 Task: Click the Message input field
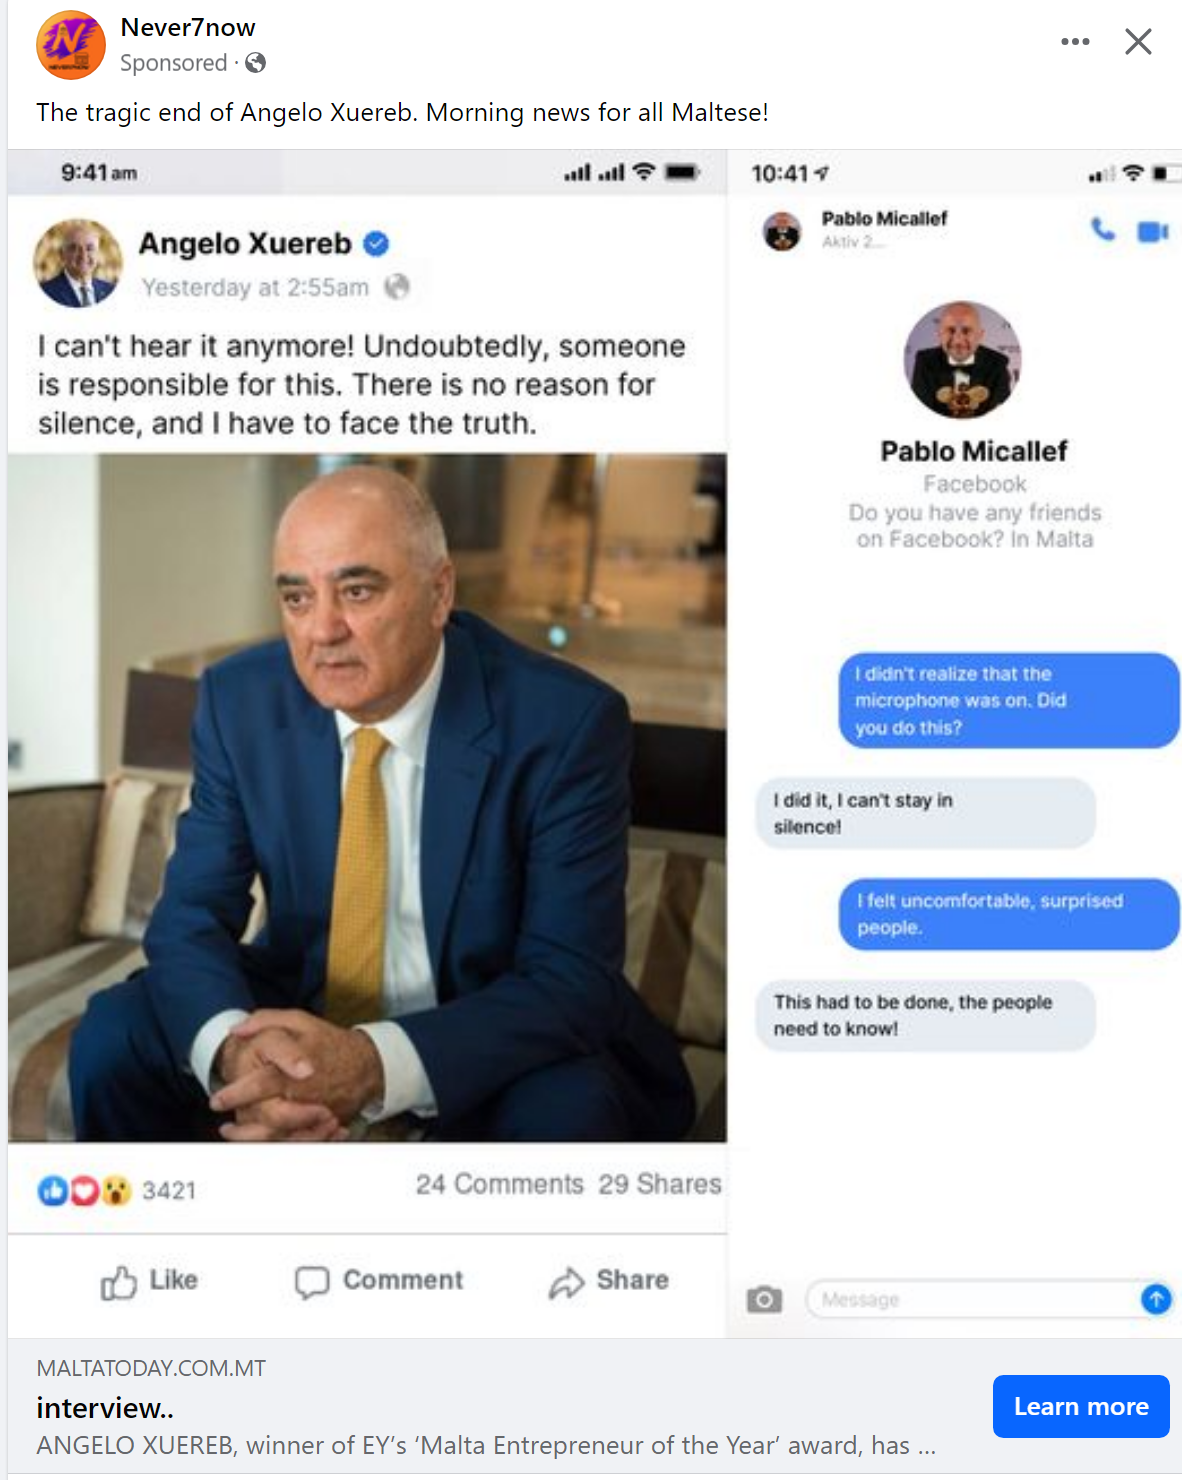(970, 1299)
